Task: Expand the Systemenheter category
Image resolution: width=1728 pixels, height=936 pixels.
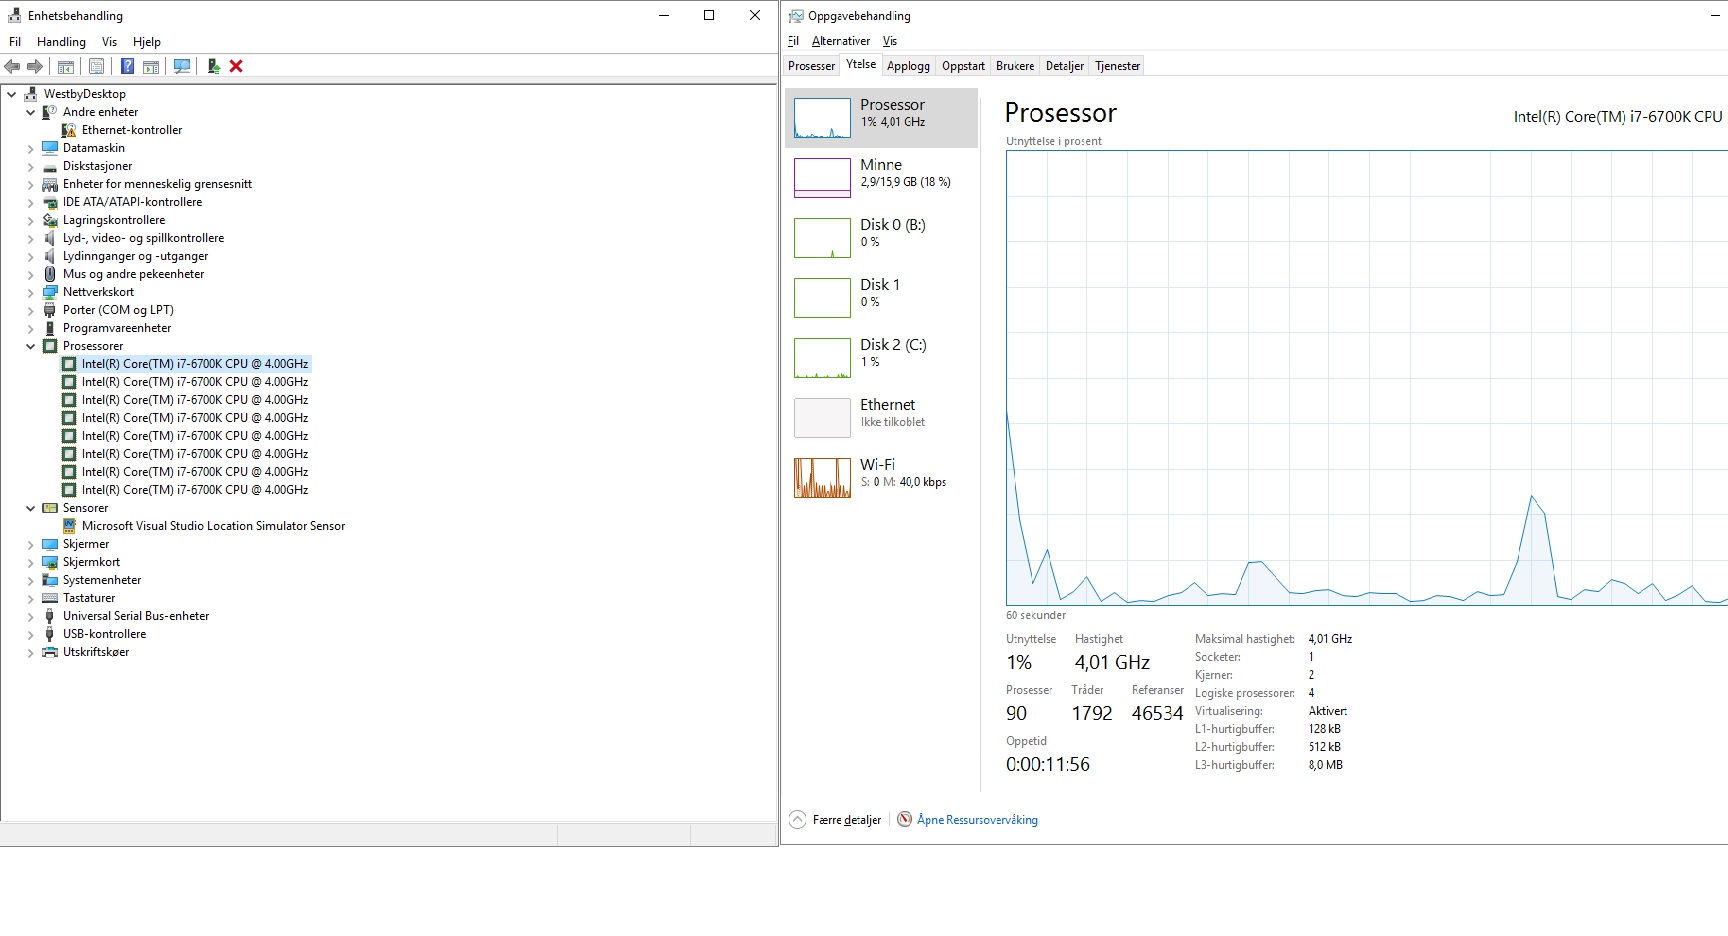Action: (x=31, y=580)
